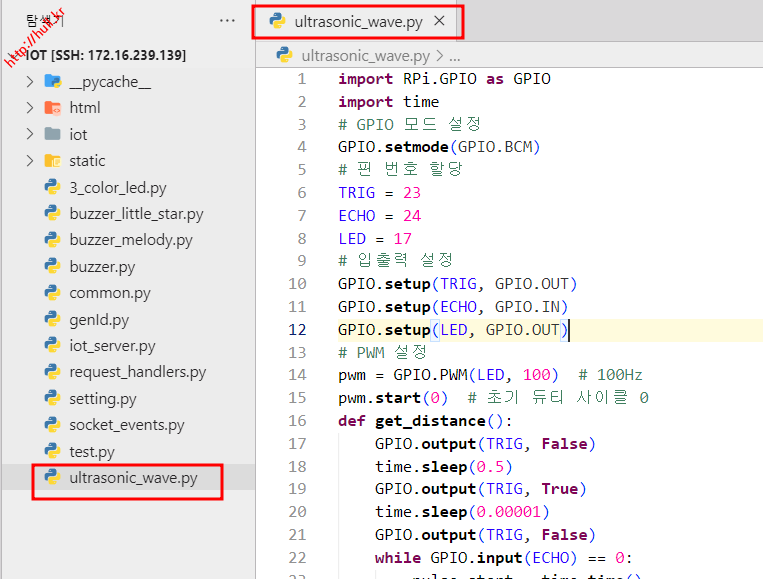Screen dimensions: 763x579
Task: Click the Python icon beside 3_color_led.py
Action: [x=52, y=187]
